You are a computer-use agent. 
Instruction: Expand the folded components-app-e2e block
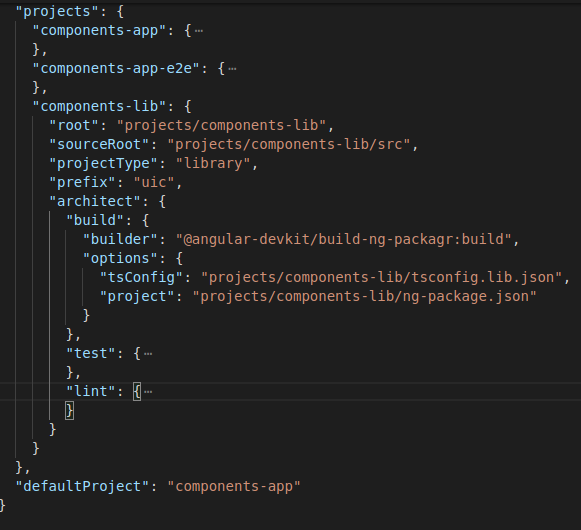click(x=232, y=69)
